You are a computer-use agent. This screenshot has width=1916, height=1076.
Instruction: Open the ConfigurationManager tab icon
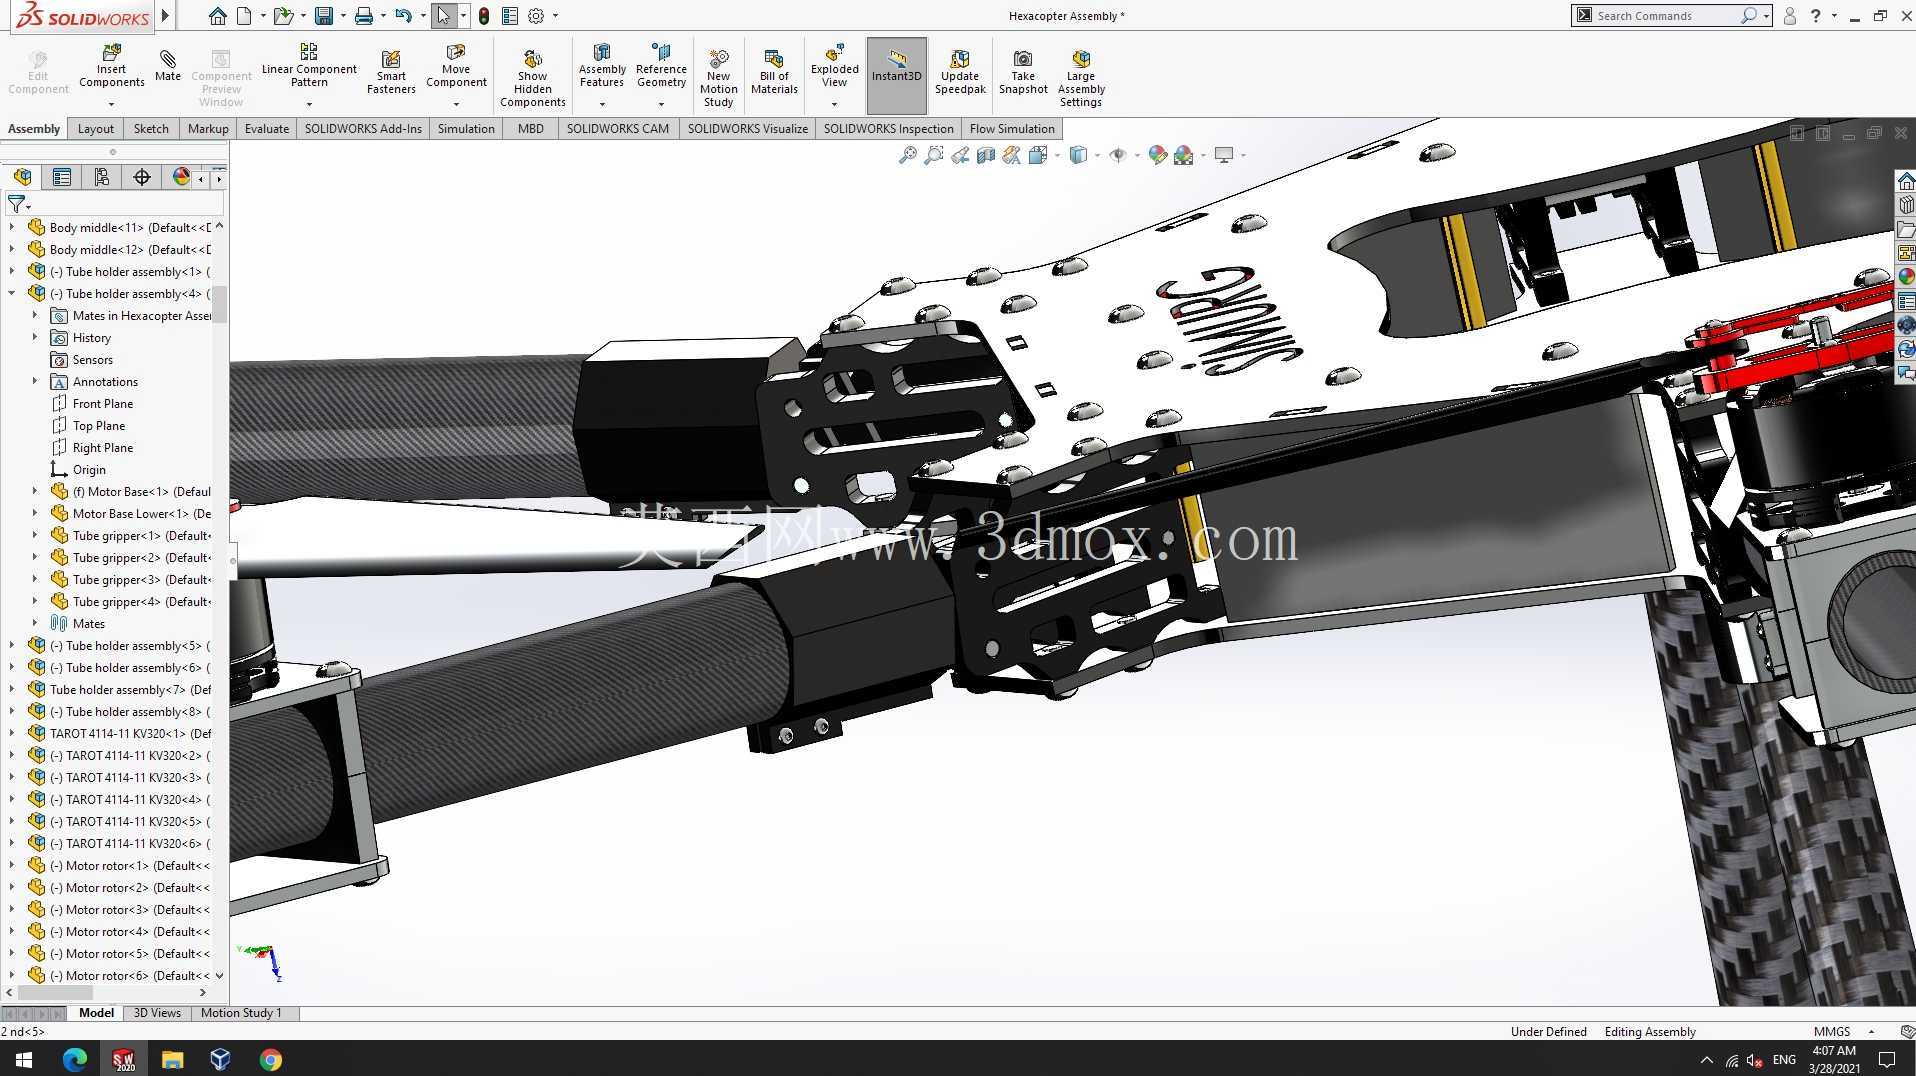102,177
